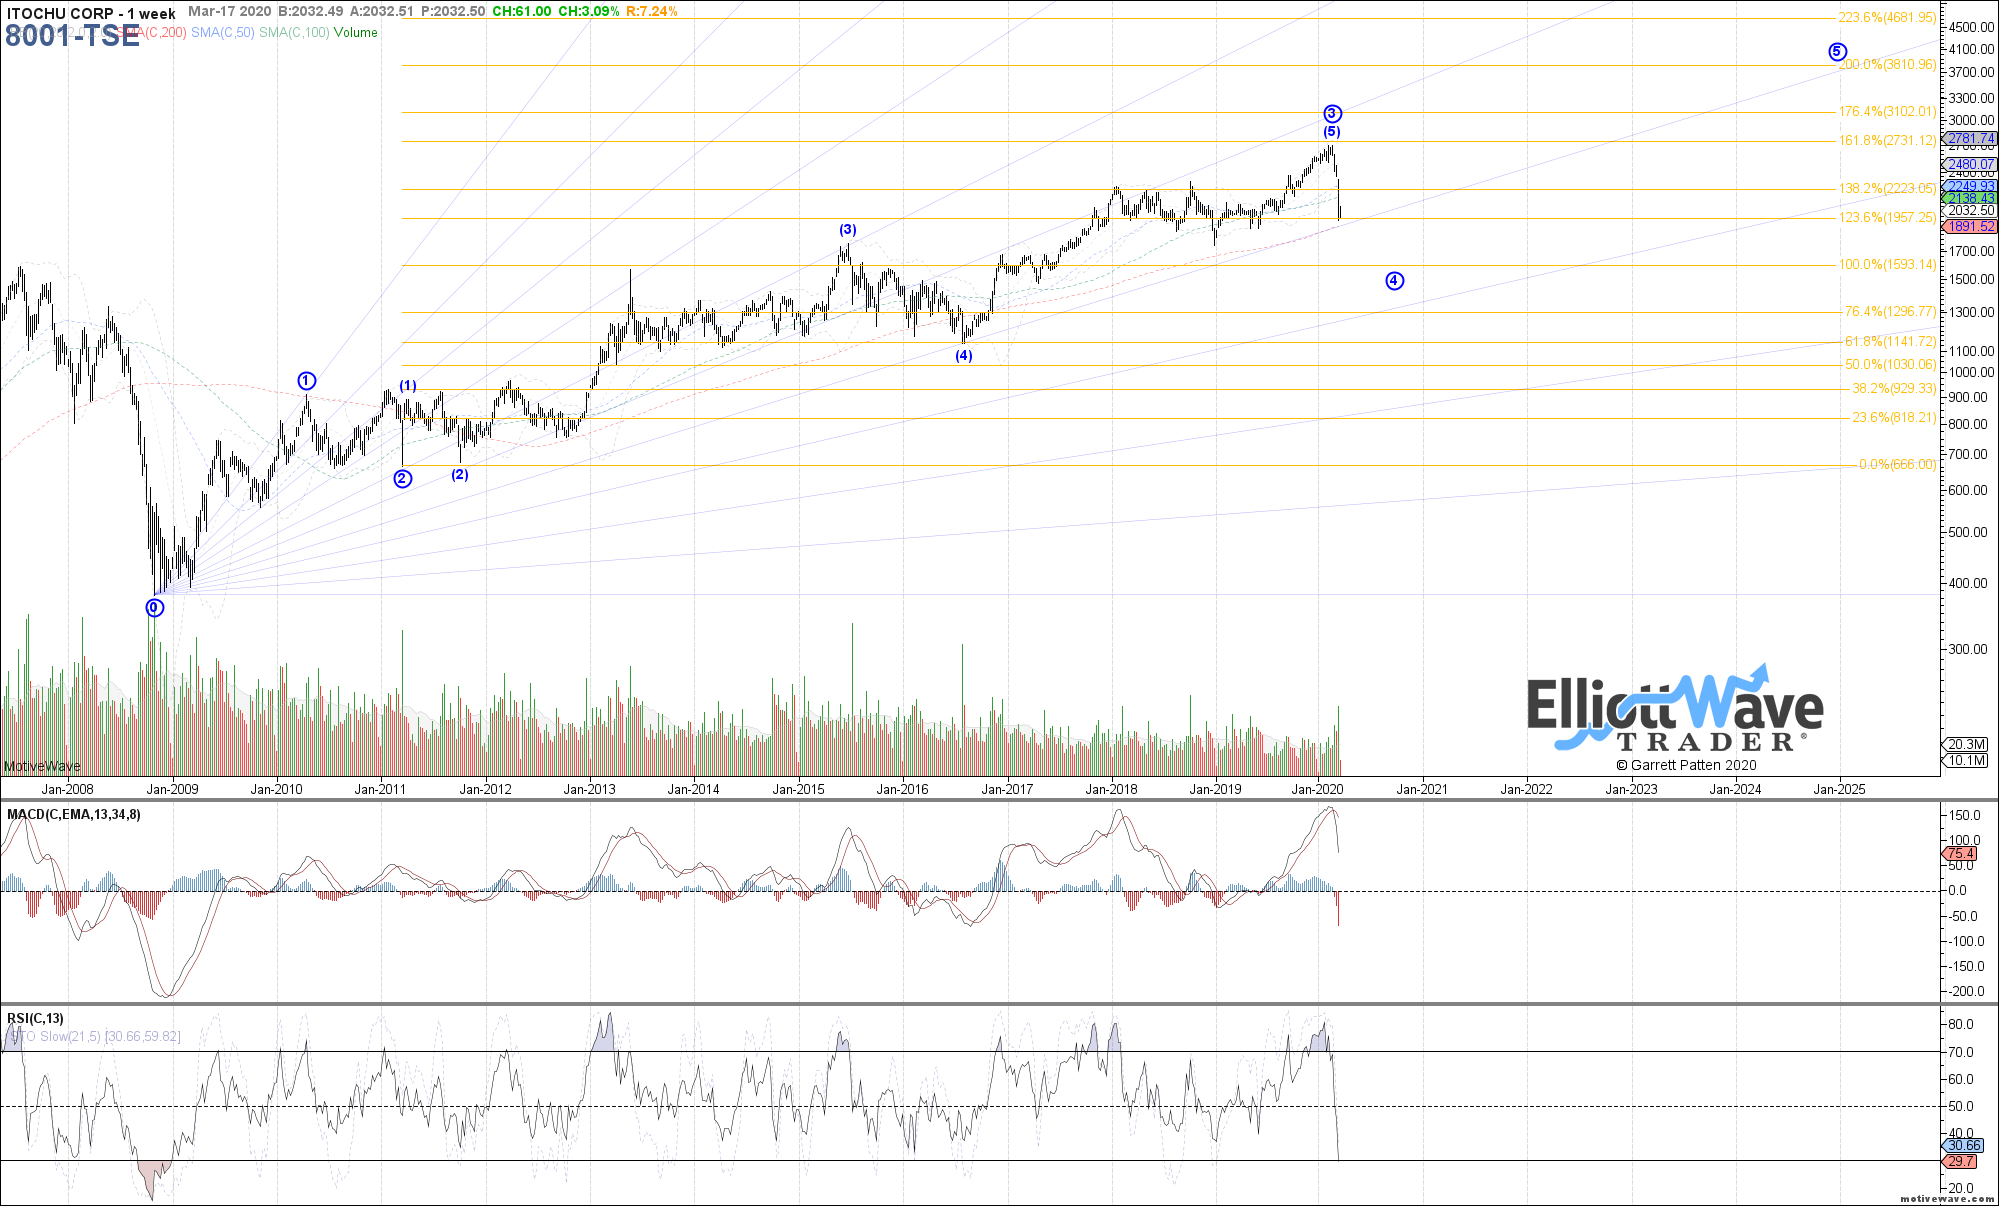Select the 2138.43 green price tag
The image size is (1999, 1206).
[x=1970, y=198]
